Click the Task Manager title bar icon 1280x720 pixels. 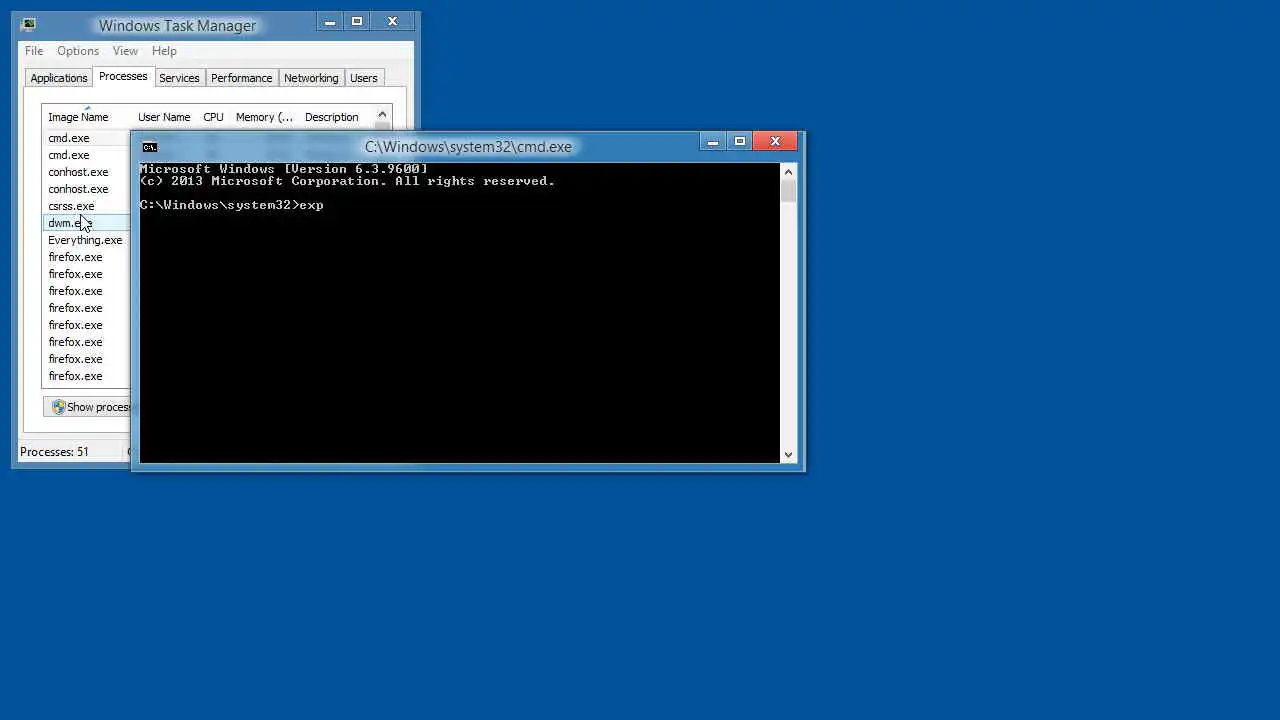point(29,25)
